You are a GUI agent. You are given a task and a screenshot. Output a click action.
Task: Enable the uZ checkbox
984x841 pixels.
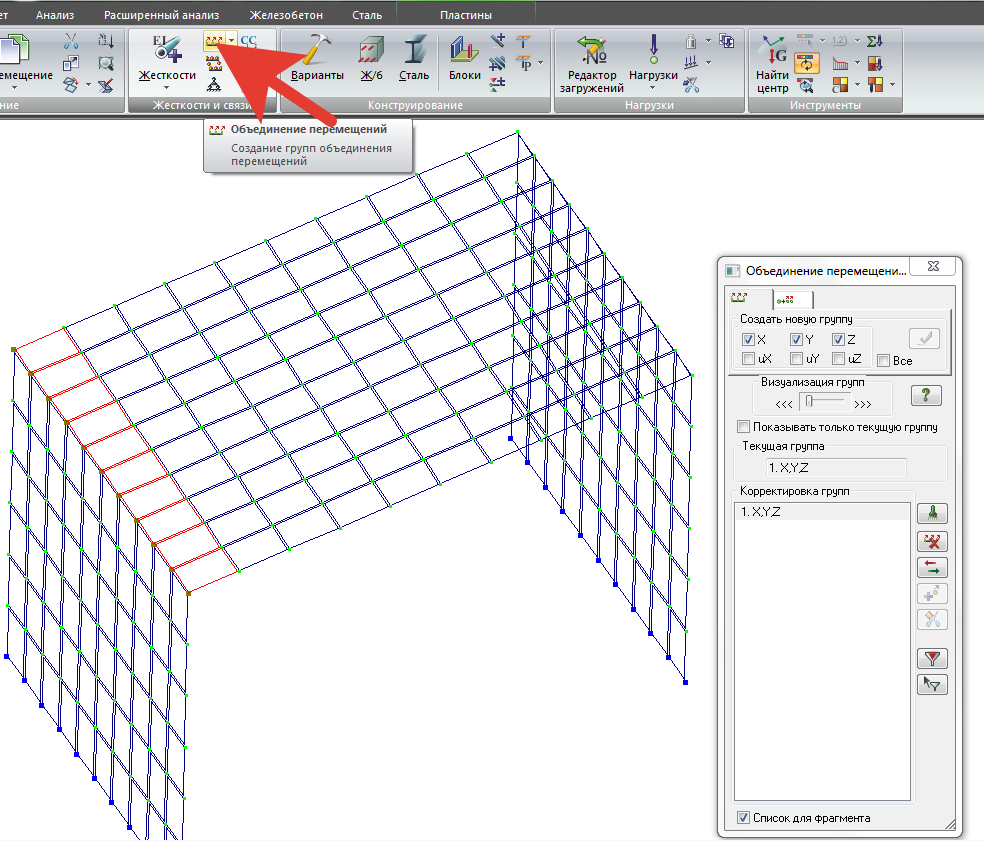click(838, 358)
